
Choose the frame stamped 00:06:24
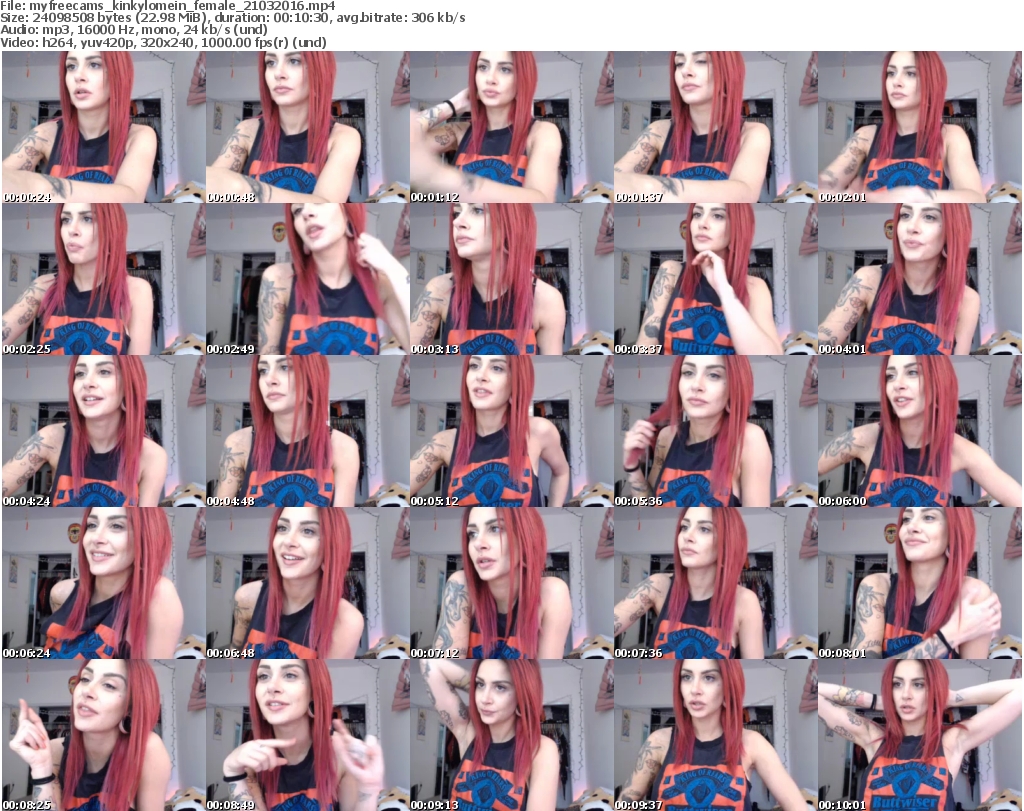[x=104, y=583]
